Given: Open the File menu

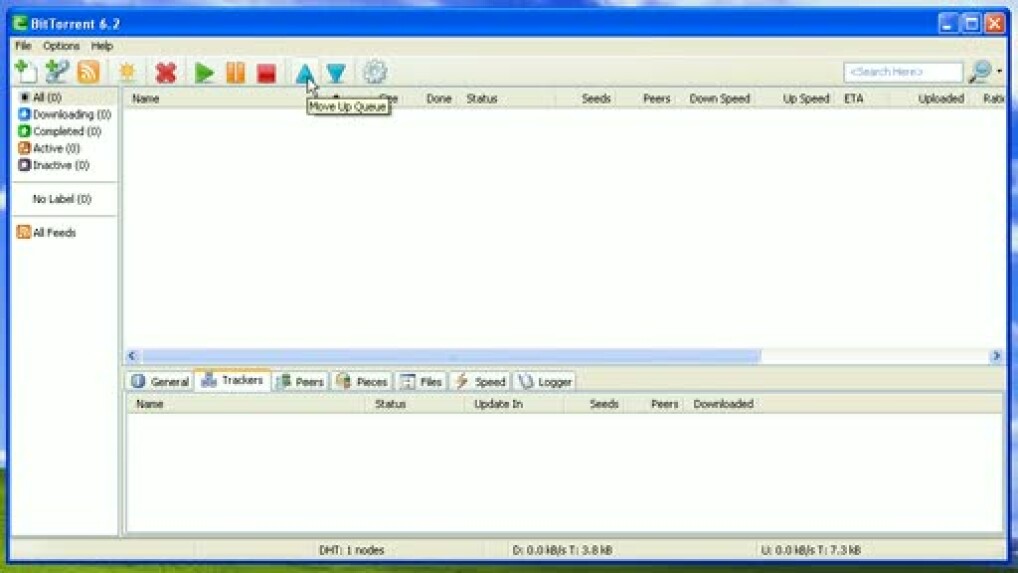Looking at the screenshot, I should 23,46.
